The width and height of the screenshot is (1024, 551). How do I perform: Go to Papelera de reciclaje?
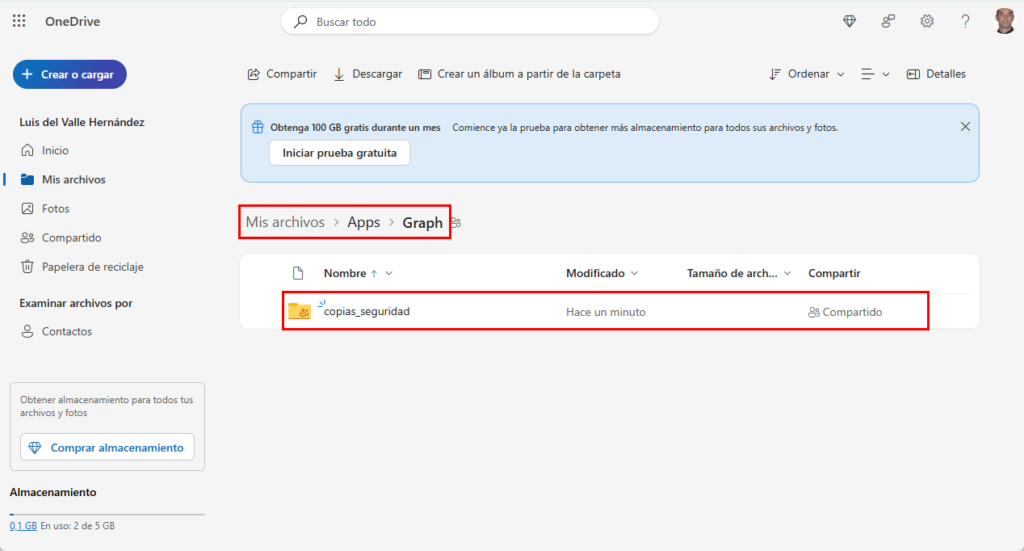click(92, 267)
